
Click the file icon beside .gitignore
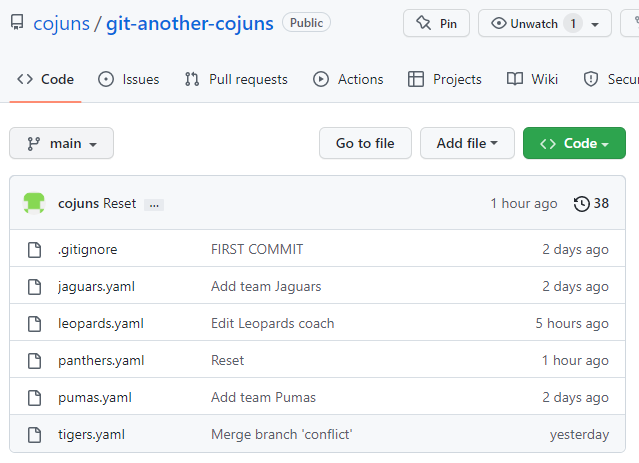34,250
